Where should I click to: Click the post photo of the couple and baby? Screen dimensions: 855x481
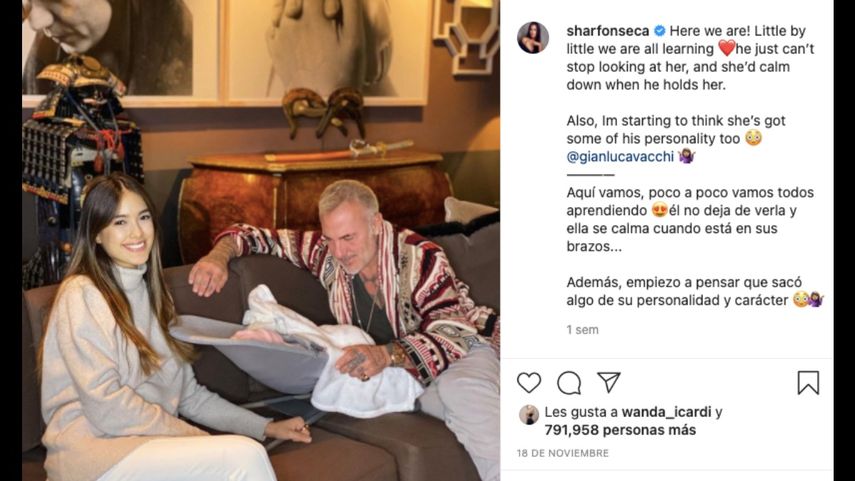pyautogui.click(x=261, y=240)
